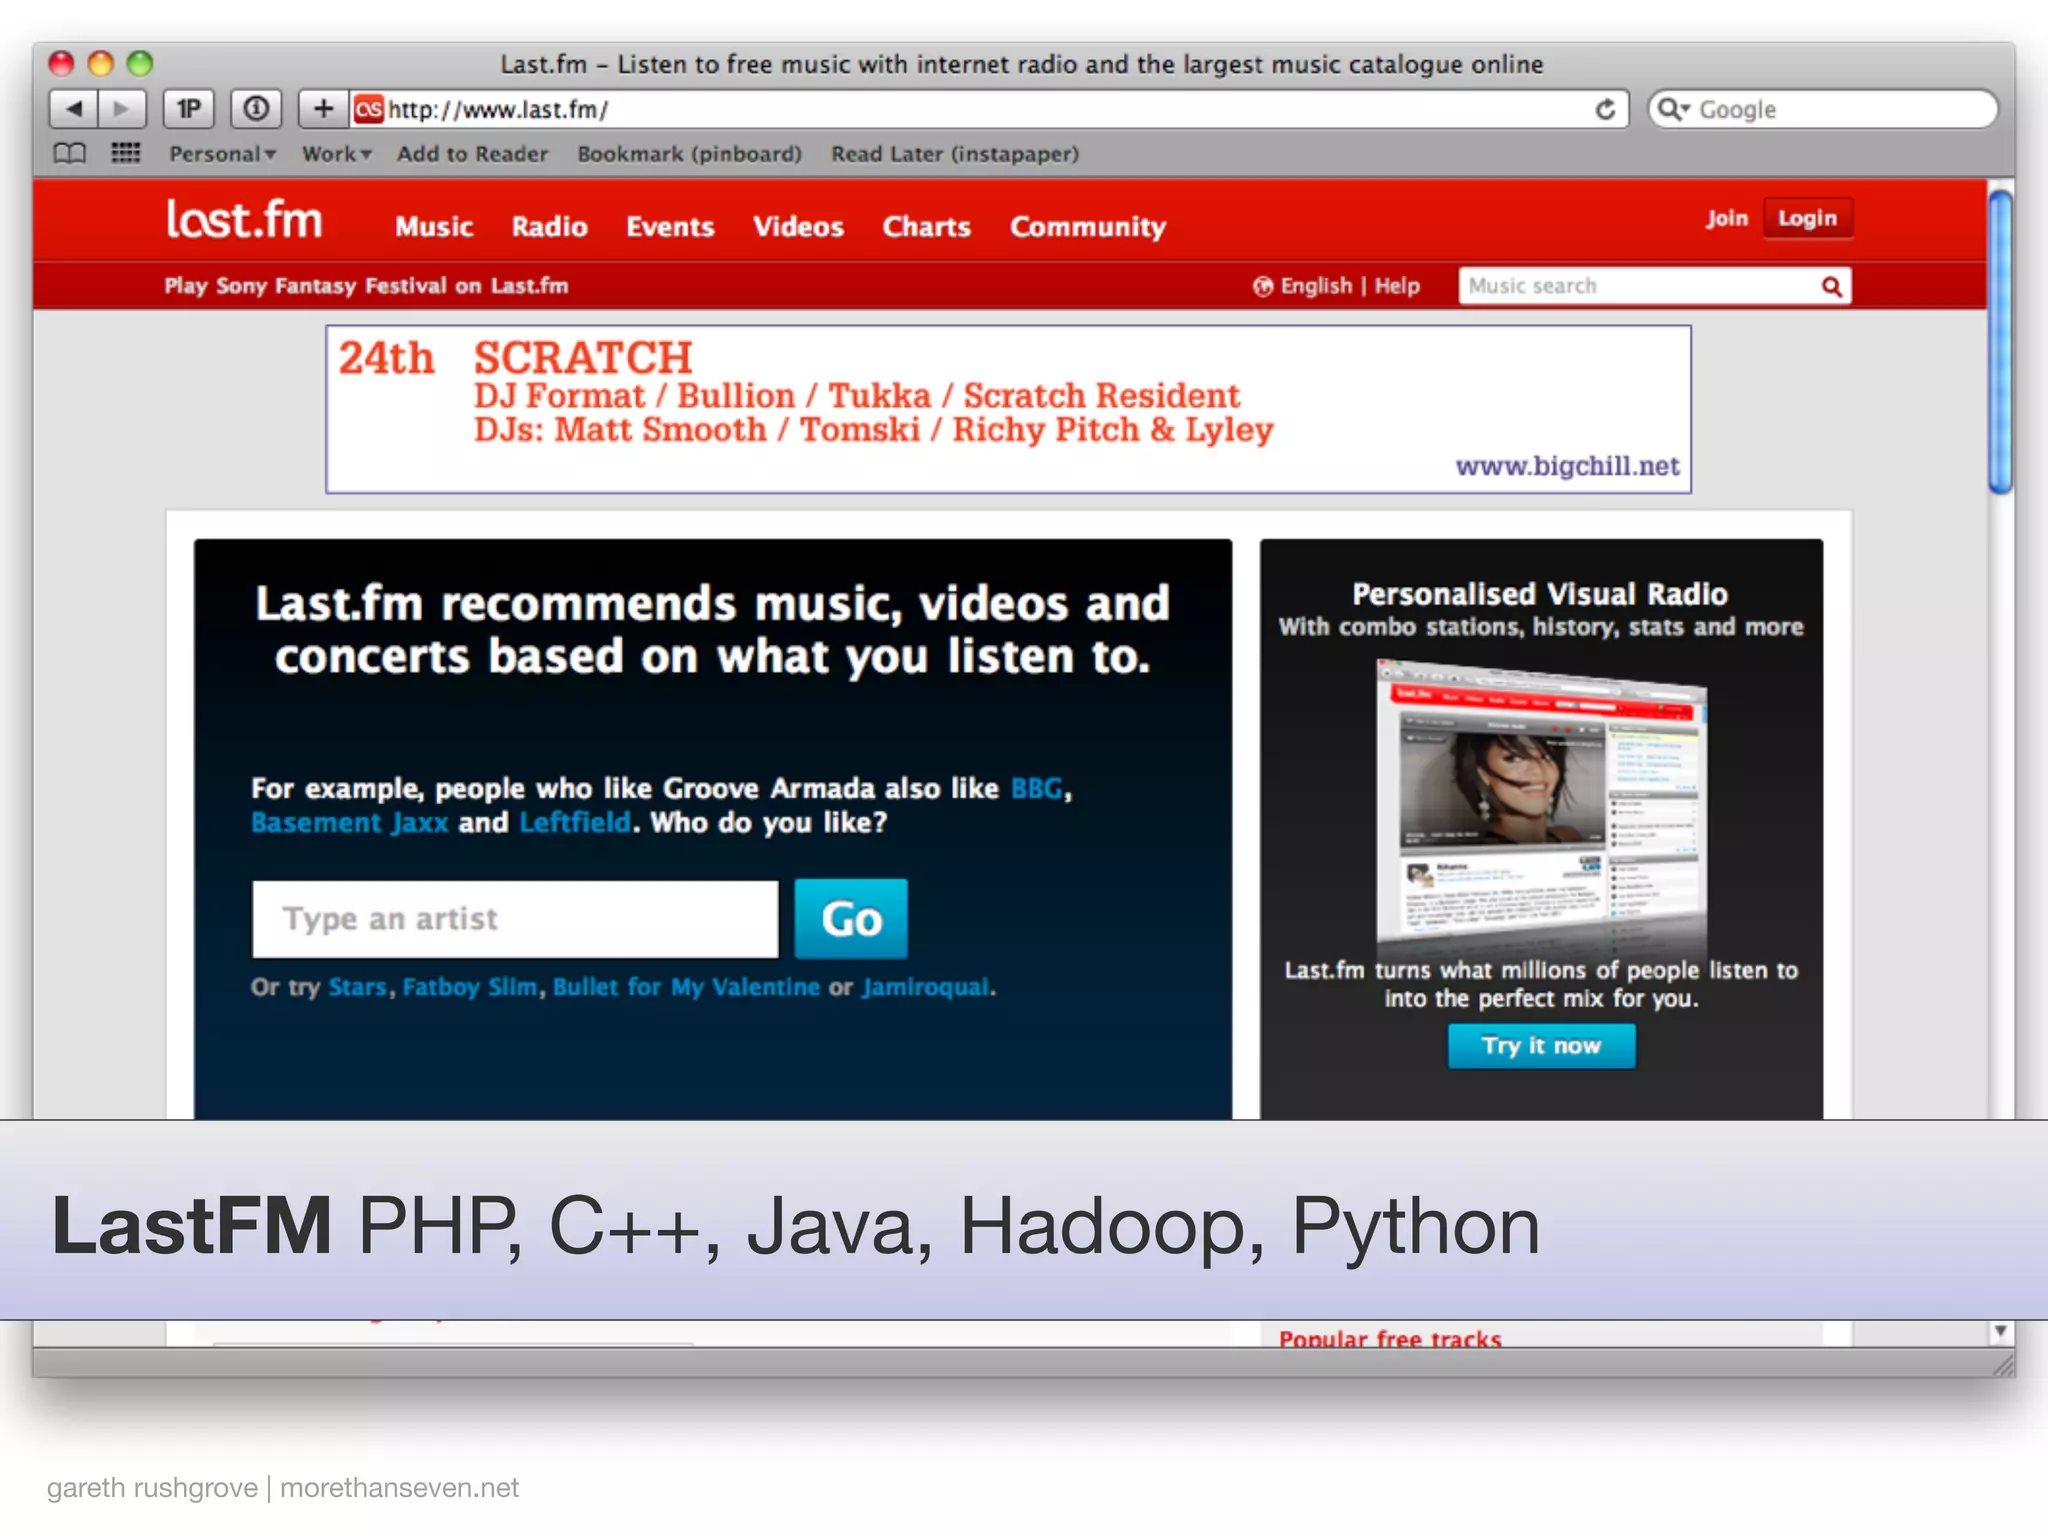Add bookmark with the plus button

(323, 108)
